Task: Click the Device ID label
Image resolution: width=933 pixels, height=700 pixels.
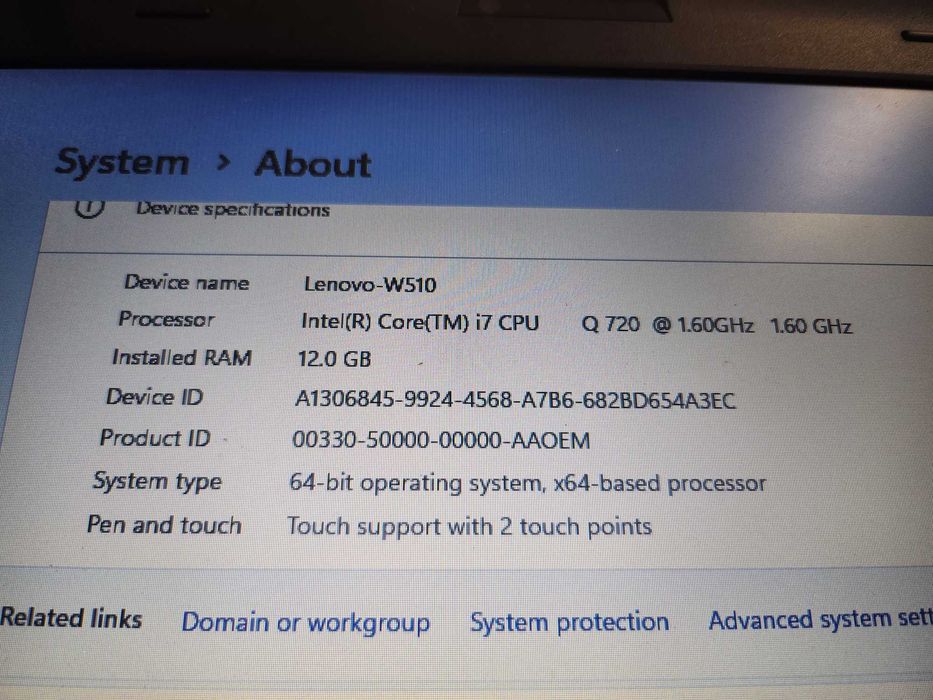Action: 155,396
